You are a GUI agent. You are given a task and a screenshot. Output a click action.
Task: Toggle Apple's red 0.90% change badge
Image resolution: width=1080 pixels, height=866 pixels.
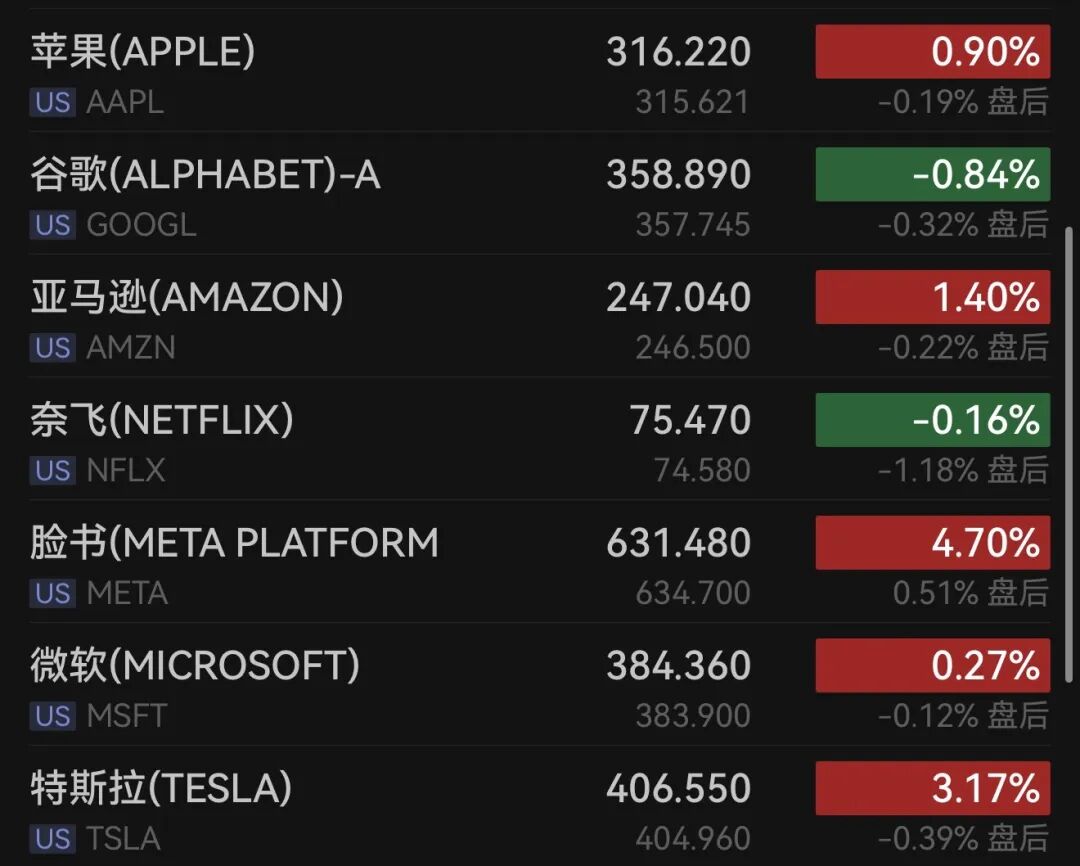(933, 52)
